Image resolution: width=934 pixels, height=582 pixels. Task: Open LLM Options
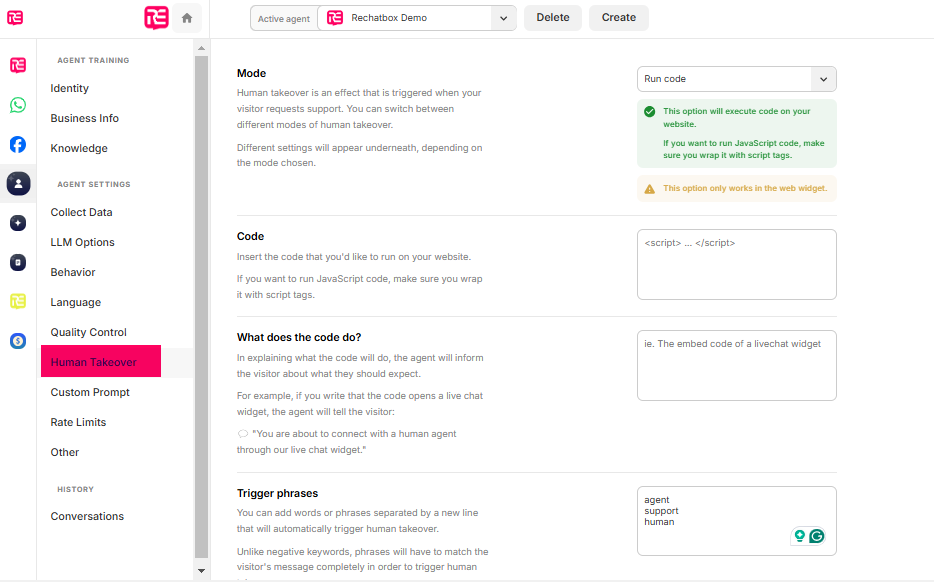pyautogui.click(x=82, y=242)
